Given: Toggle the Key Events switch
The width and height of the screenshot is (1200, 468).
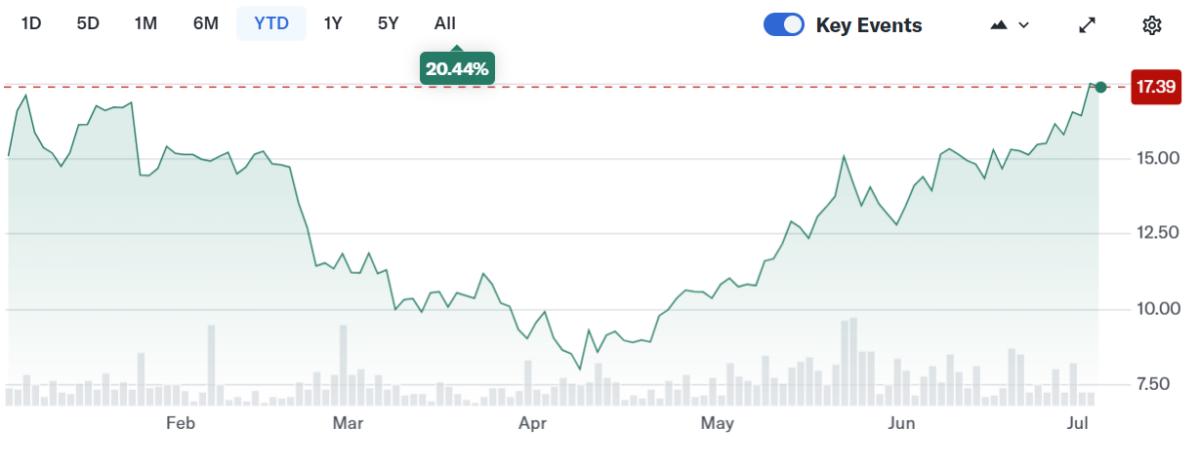Looking at the screenshot, I should tap(784, 25).
